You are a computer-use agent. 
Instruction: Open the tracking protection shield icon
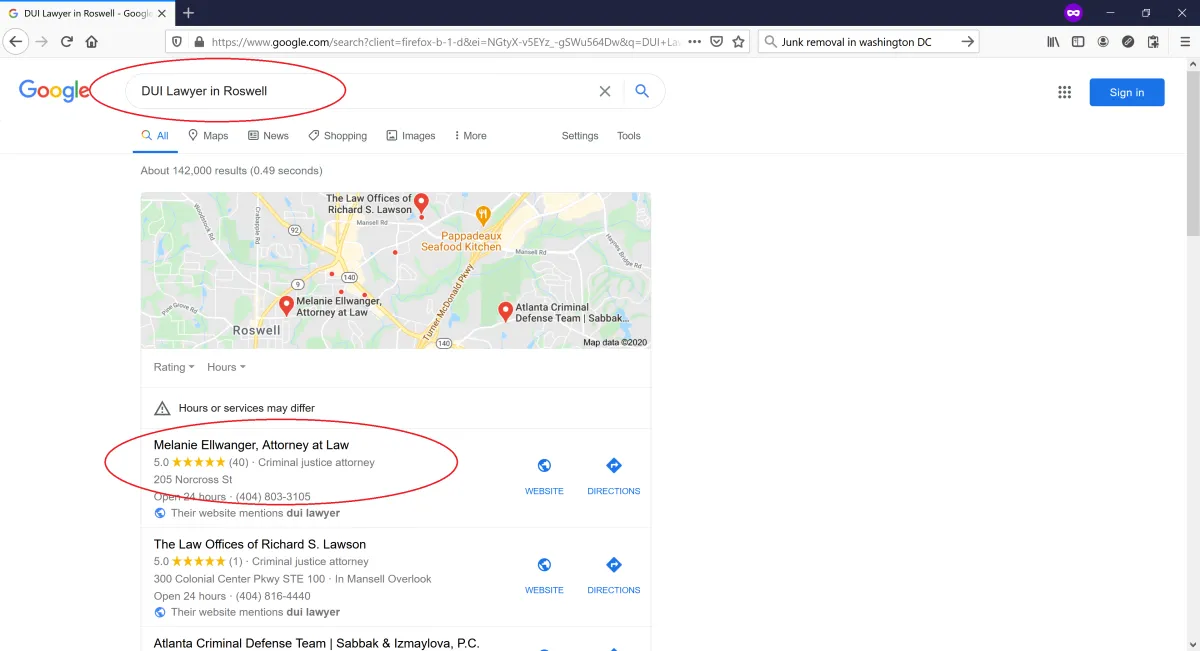pyautogui.click(x=177, y=42)
